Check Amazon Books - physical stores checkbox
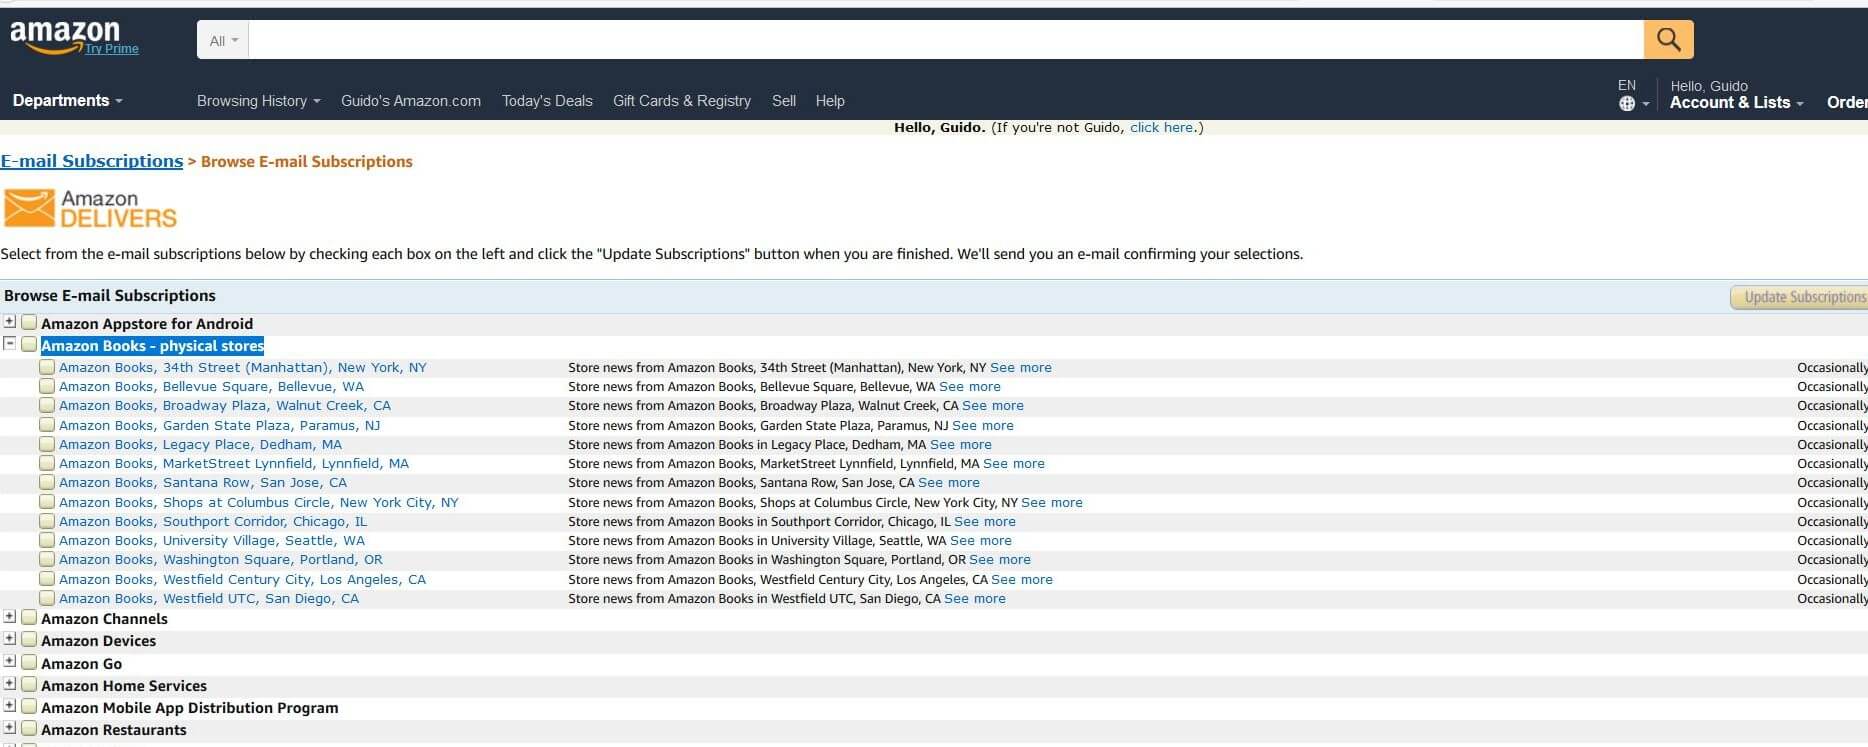Viewport: 1868px width, 747px height. point(29,344)
